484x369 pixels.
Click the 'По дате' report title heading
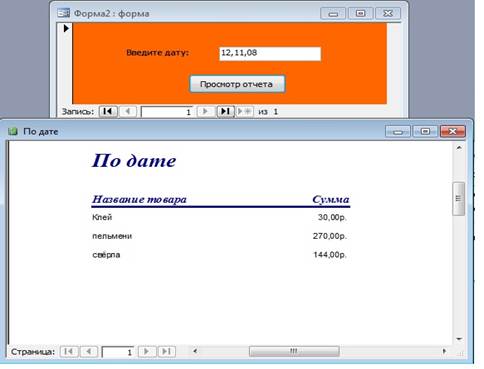coord(134,161)
